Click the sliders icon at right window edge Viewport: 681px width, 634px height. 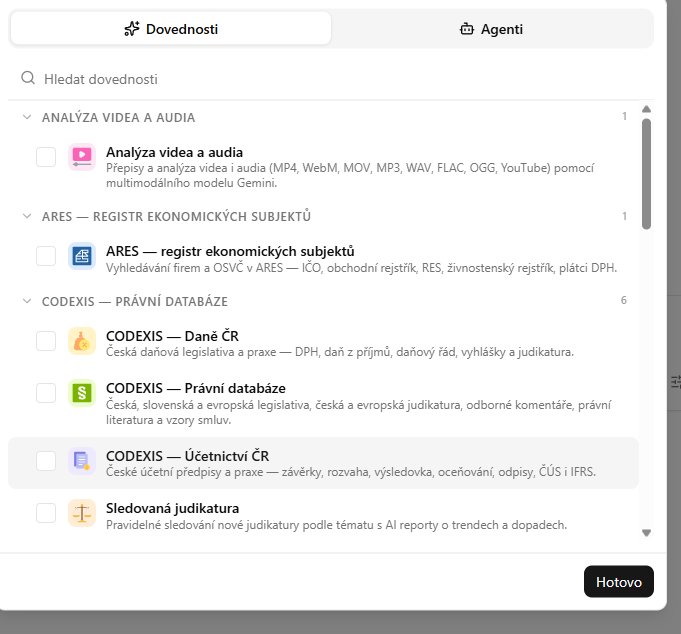(x=676, y=382)
